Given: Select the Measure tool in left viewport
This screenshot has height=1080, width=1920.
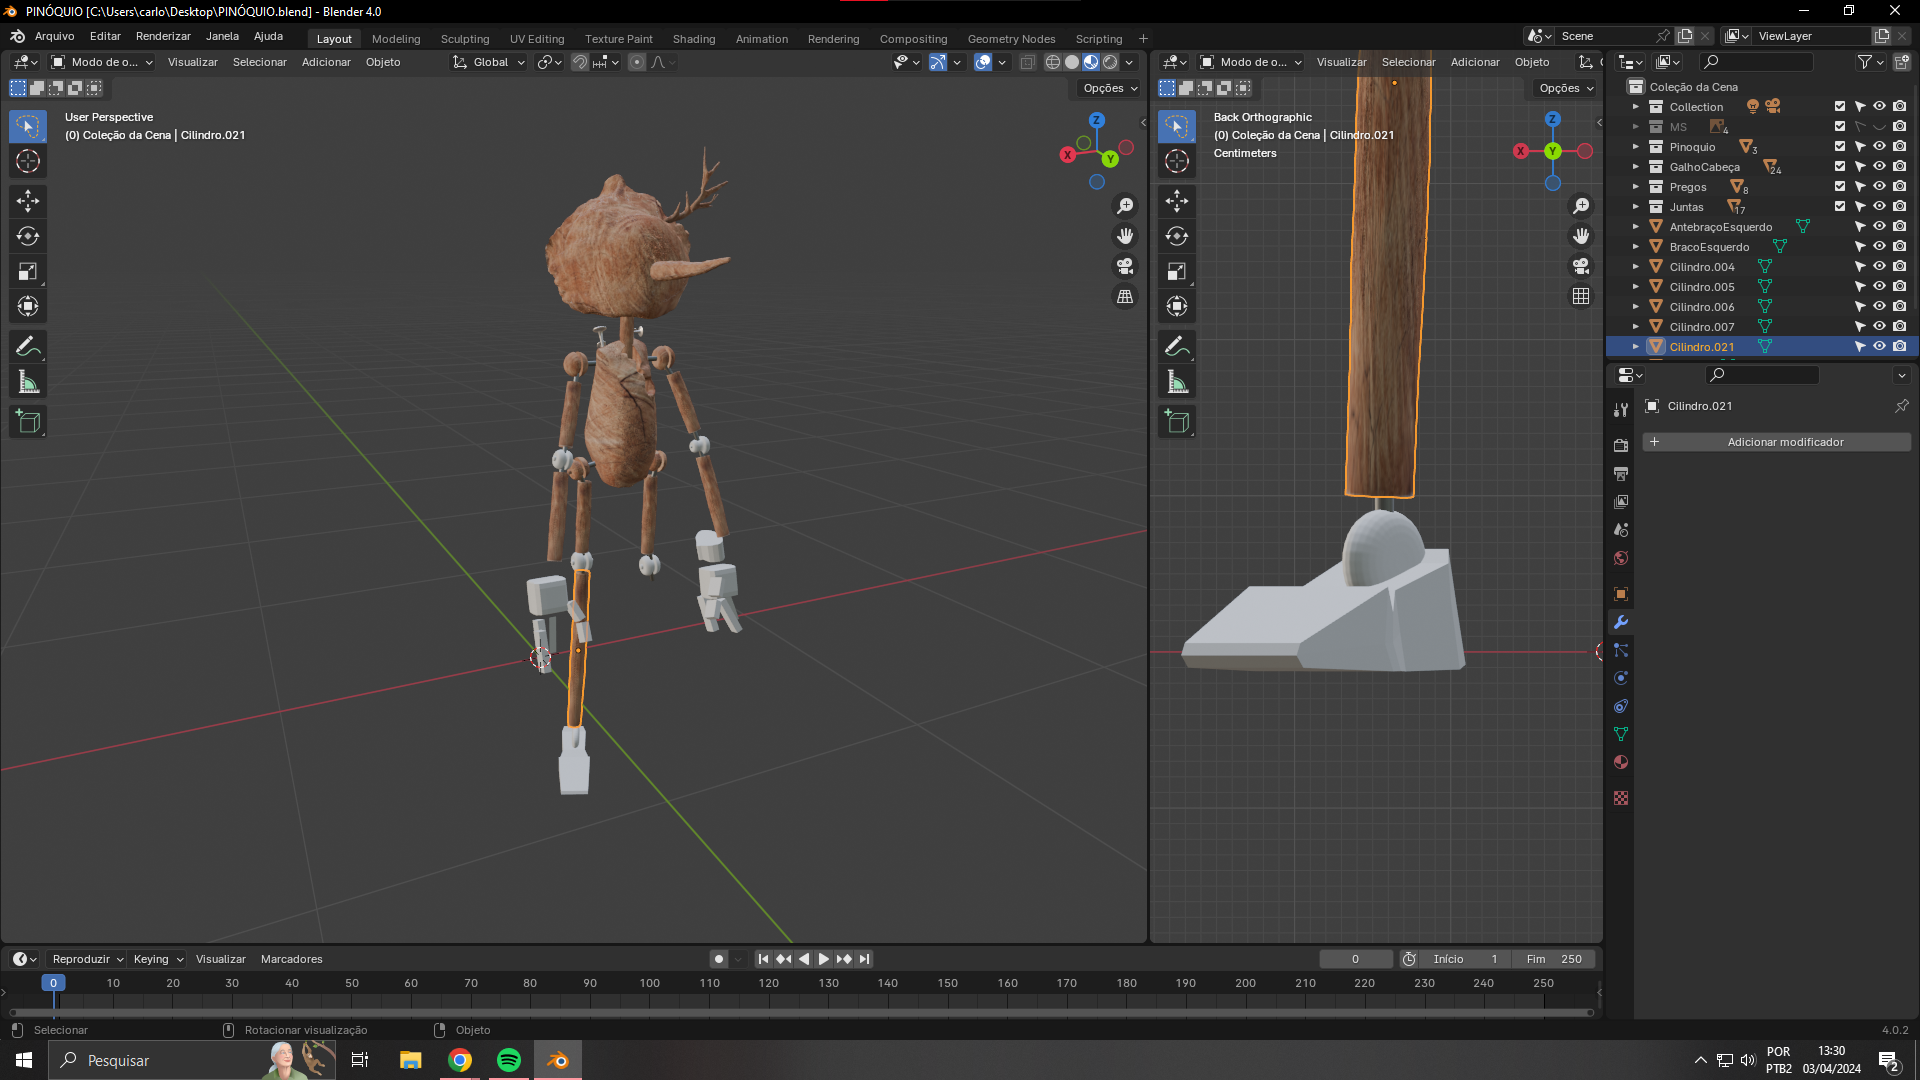Looking at the screenshot, I should tap(28, 382).
